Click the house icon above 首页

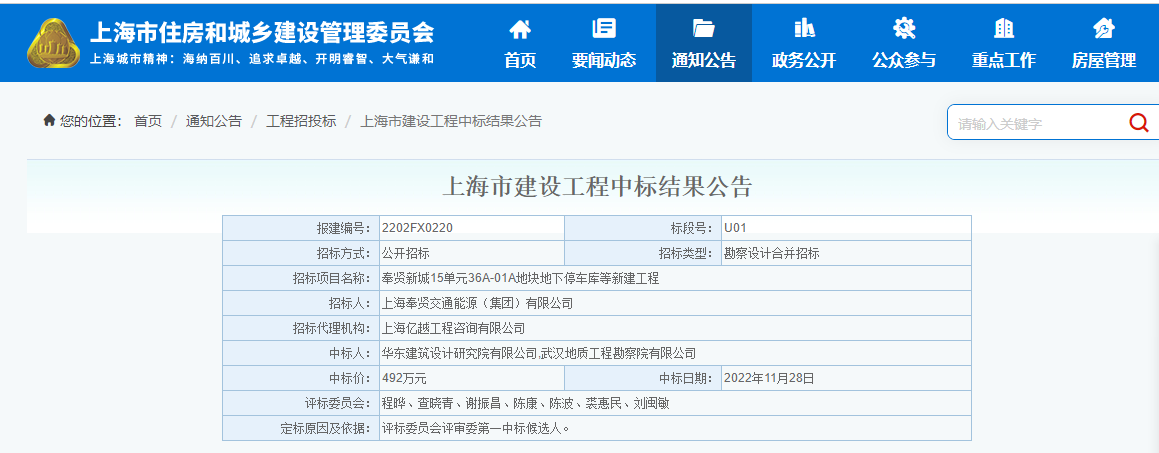520,28
